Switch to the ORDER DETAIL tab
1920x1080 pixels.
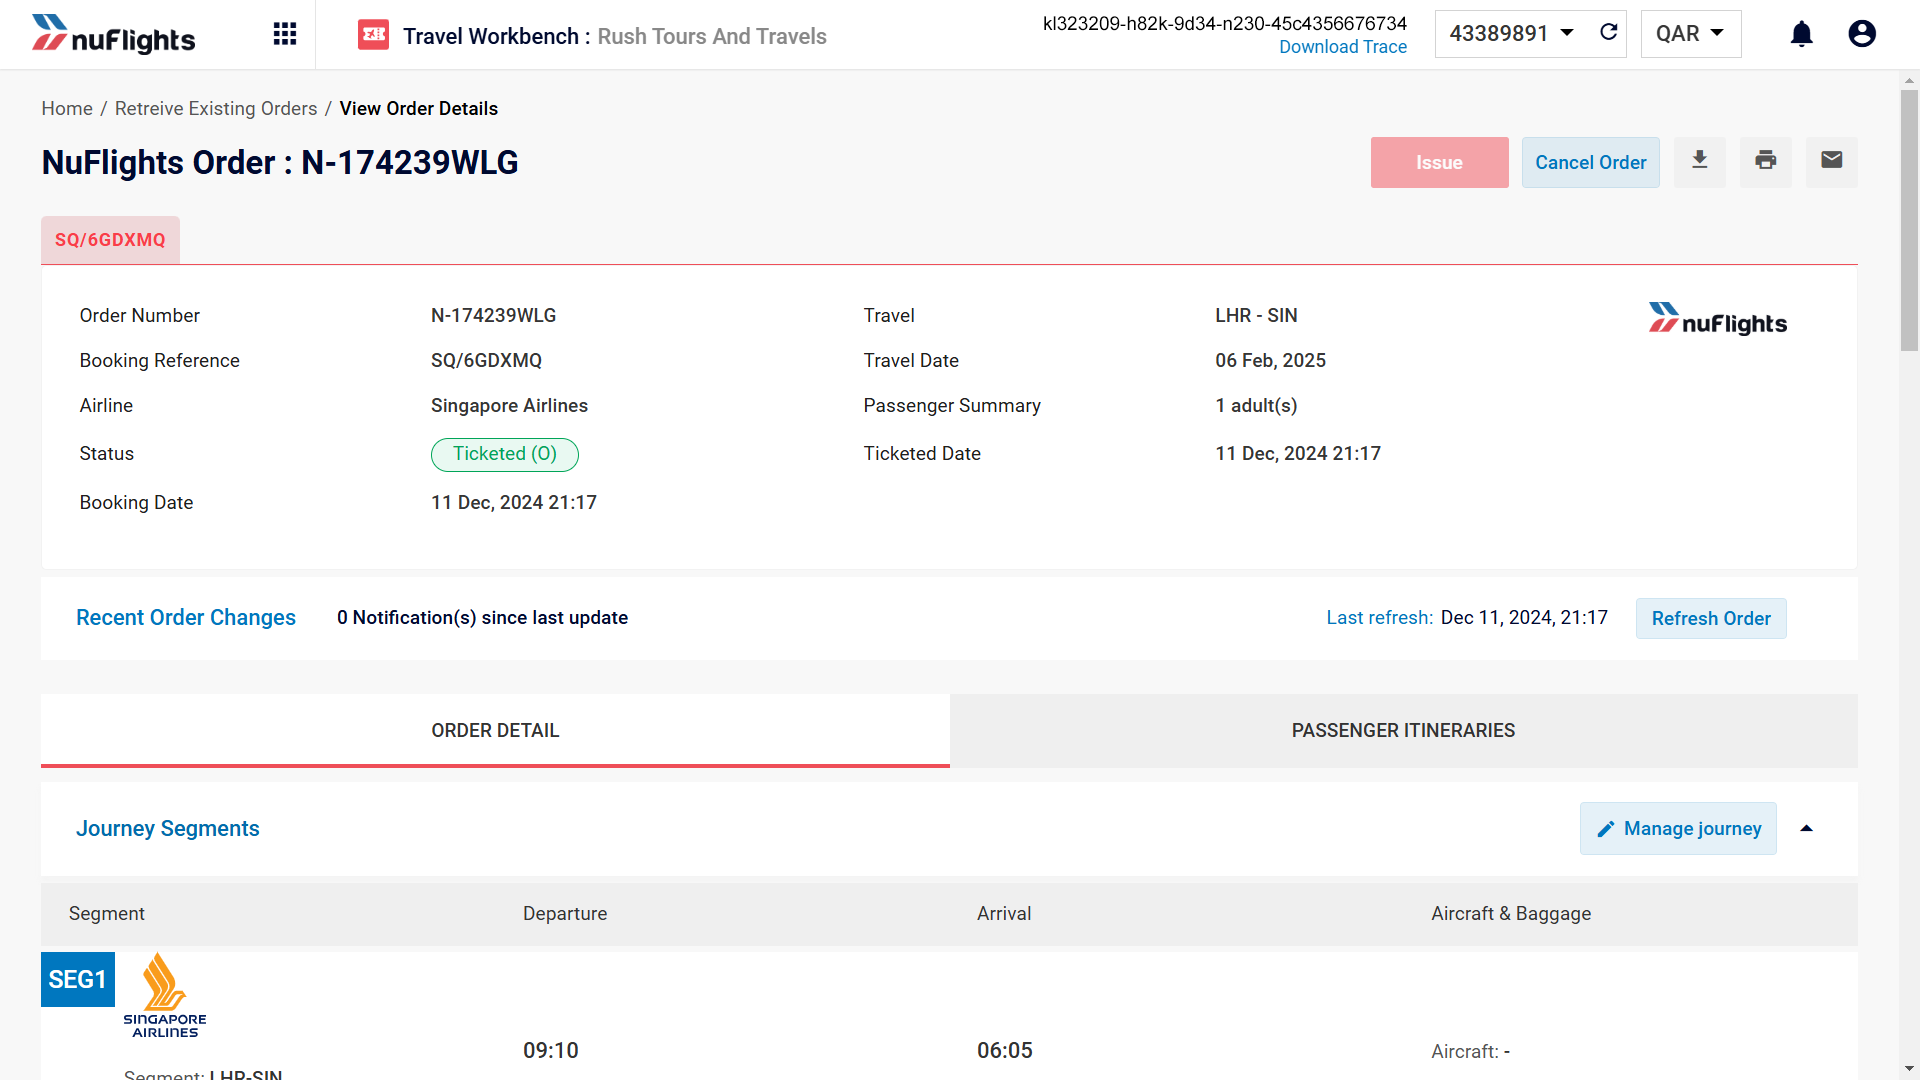click(495, 731)
